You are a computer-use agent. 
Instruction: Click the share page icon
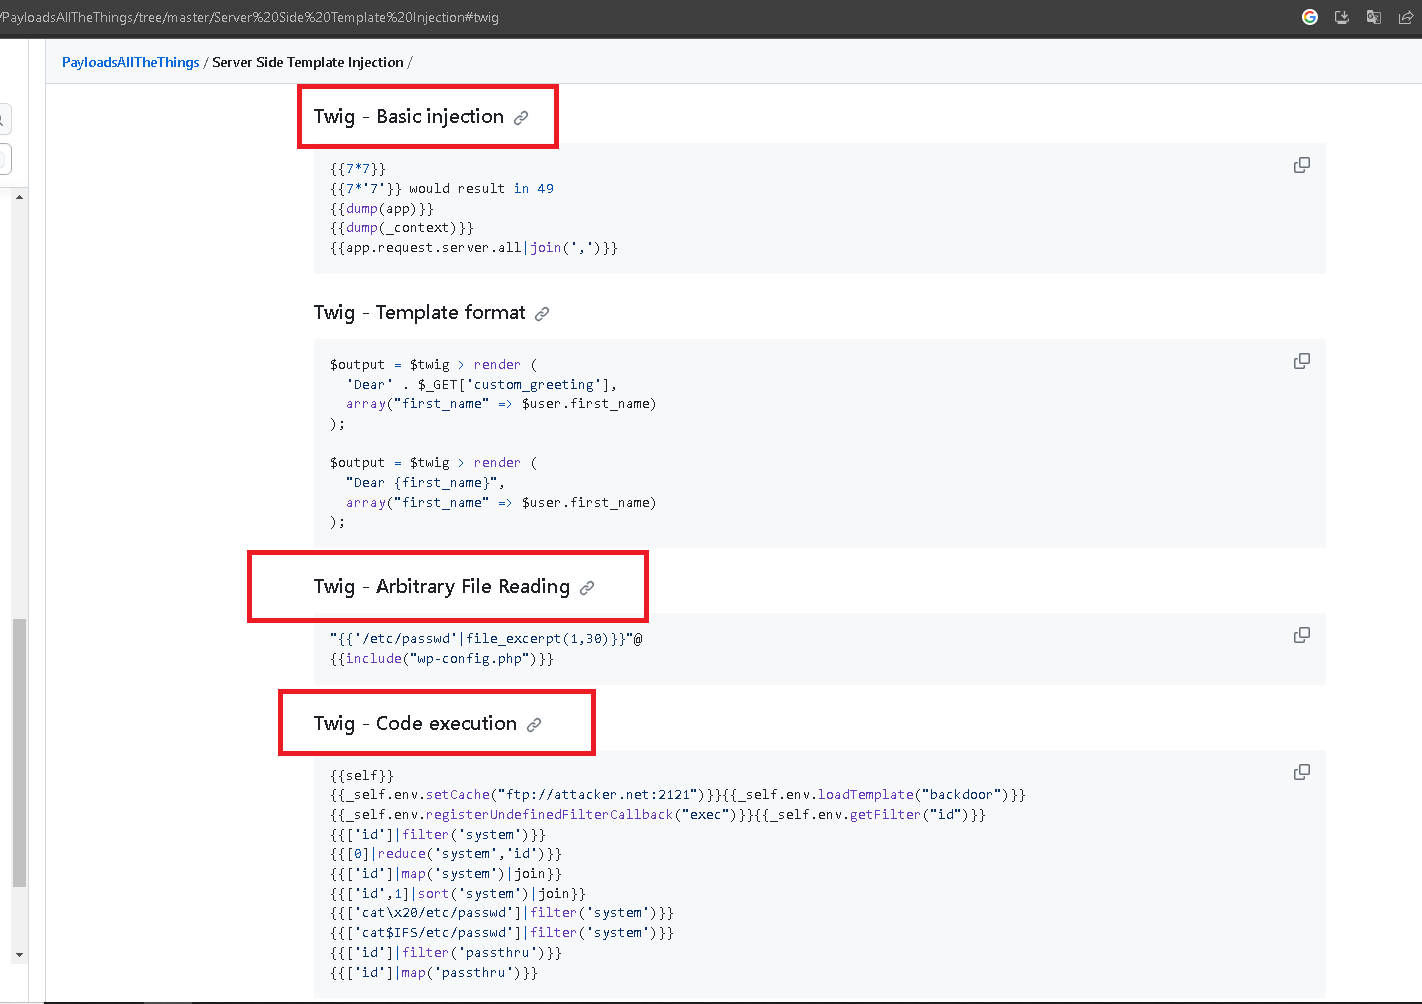coord(1406,17)
